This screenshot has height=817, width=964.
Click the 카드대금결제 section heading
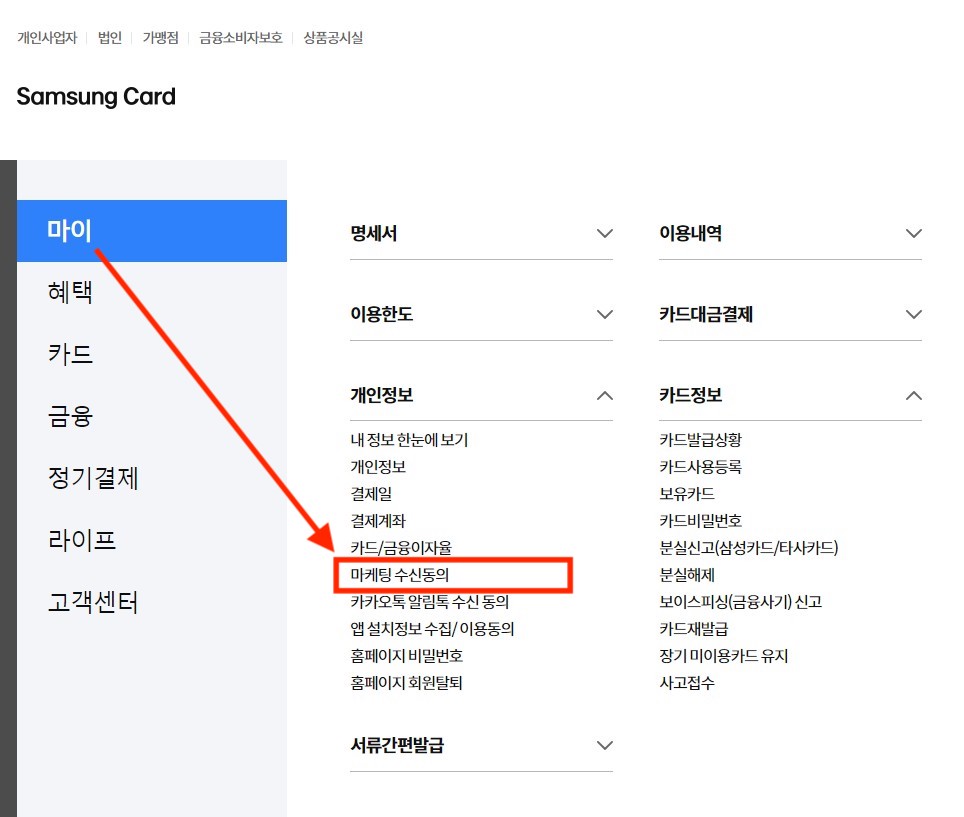[706, 314]
